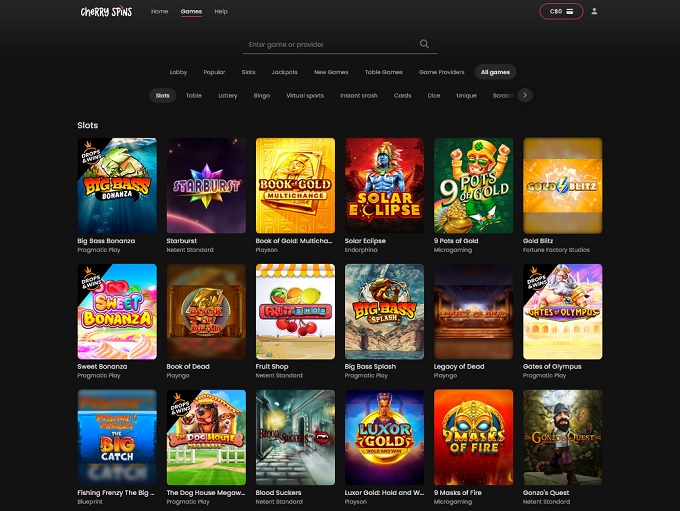Open the Gates of Olympus game
This screenshot has height=511, width=680.
[562, 311]
